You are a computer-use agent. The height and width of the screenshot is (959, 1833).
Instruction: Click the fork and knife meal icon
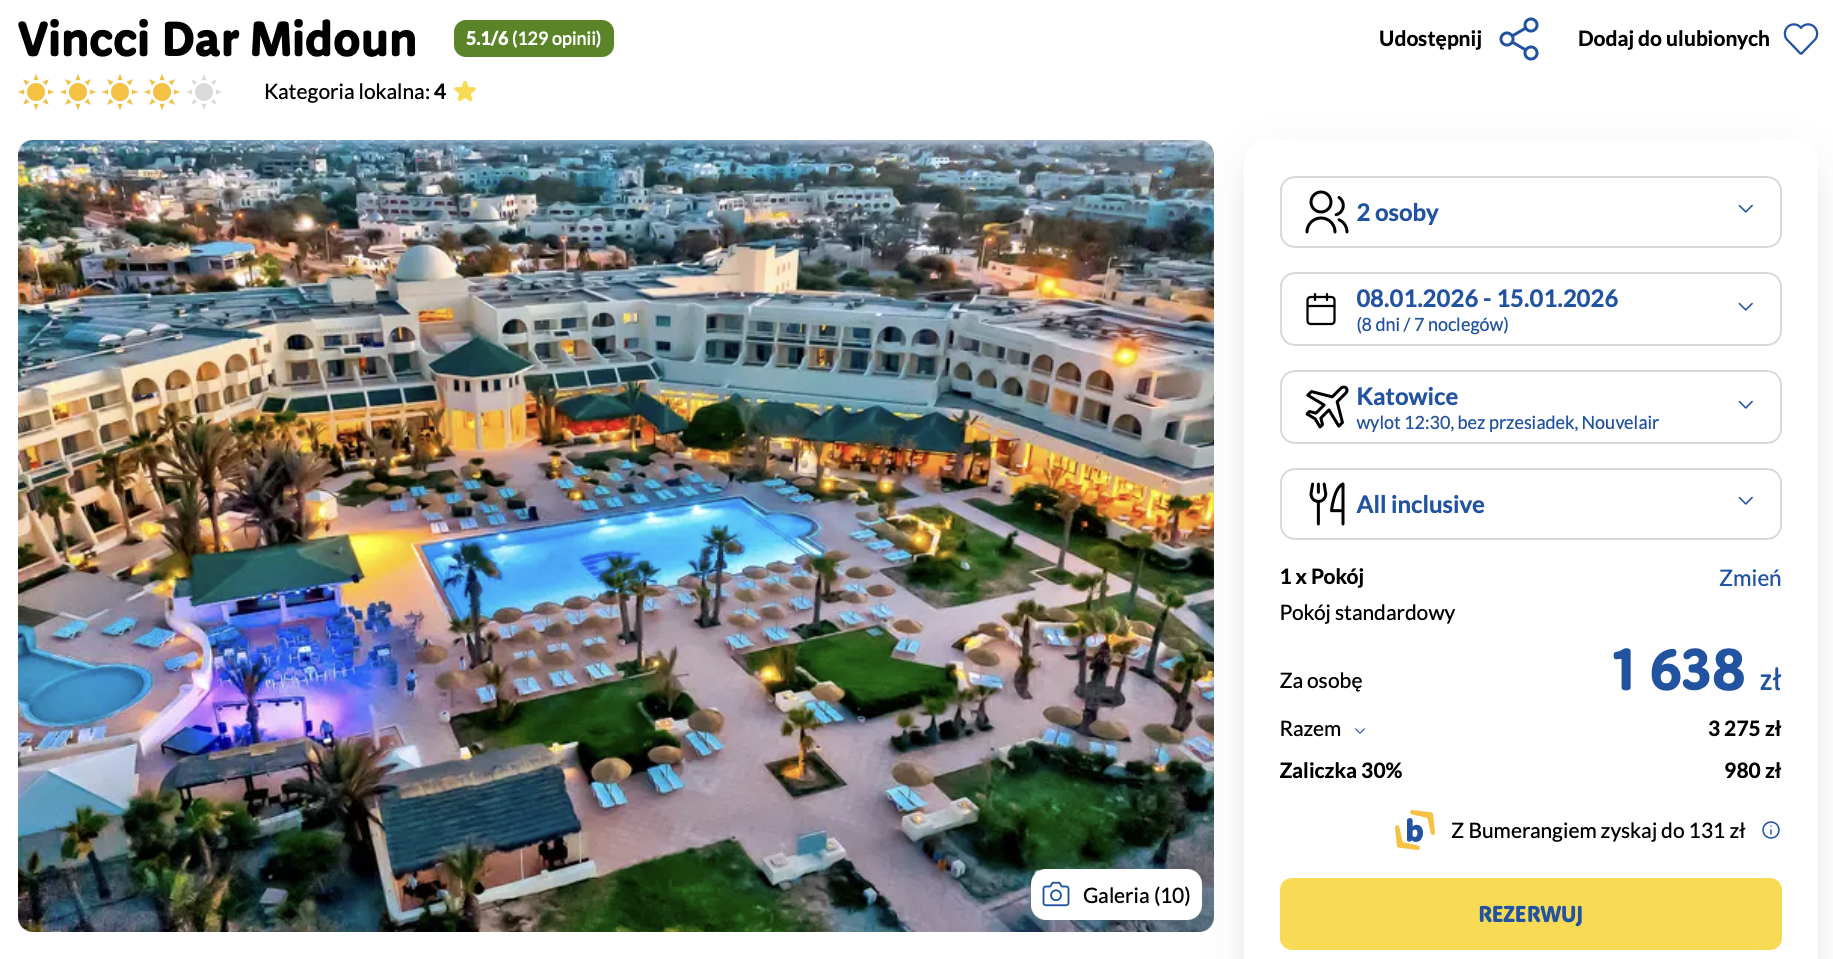[x=1327, y=504]
